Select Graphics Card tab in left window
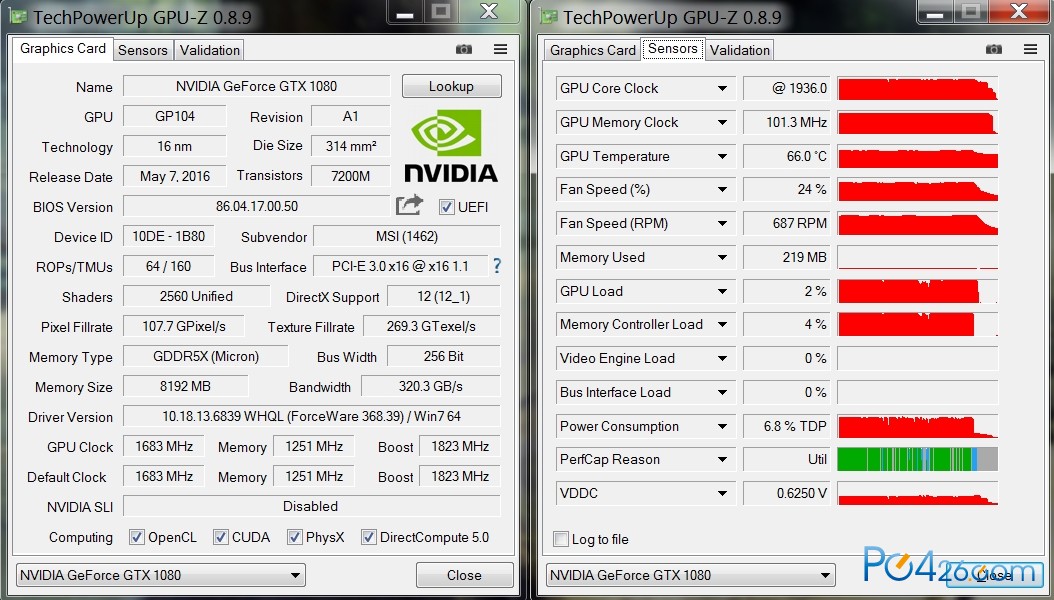Image resolution: width=1054 pixels, height=600 pixels. point(63,48)
